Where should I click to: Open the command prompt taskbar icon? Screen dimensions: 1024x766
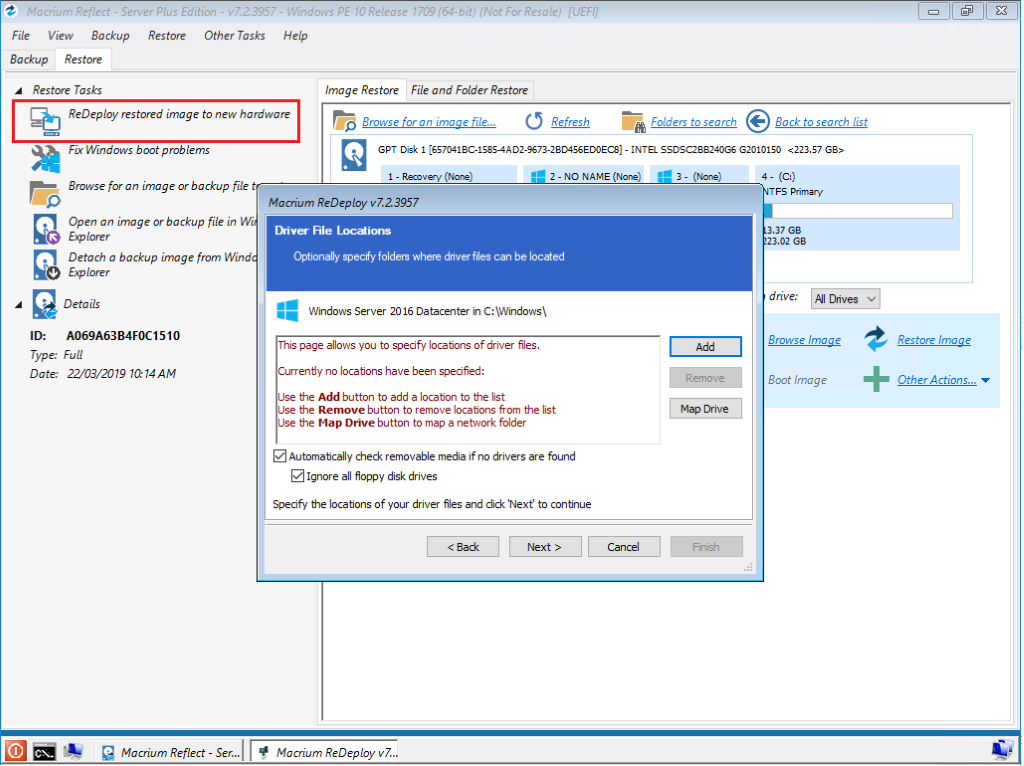click(44, 751)
